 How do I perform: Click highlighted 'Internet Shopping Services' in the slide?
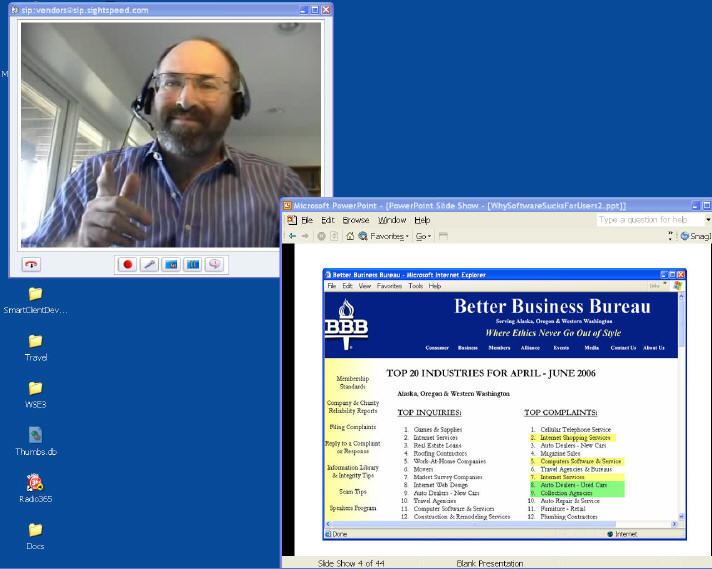tap(575, 438)
